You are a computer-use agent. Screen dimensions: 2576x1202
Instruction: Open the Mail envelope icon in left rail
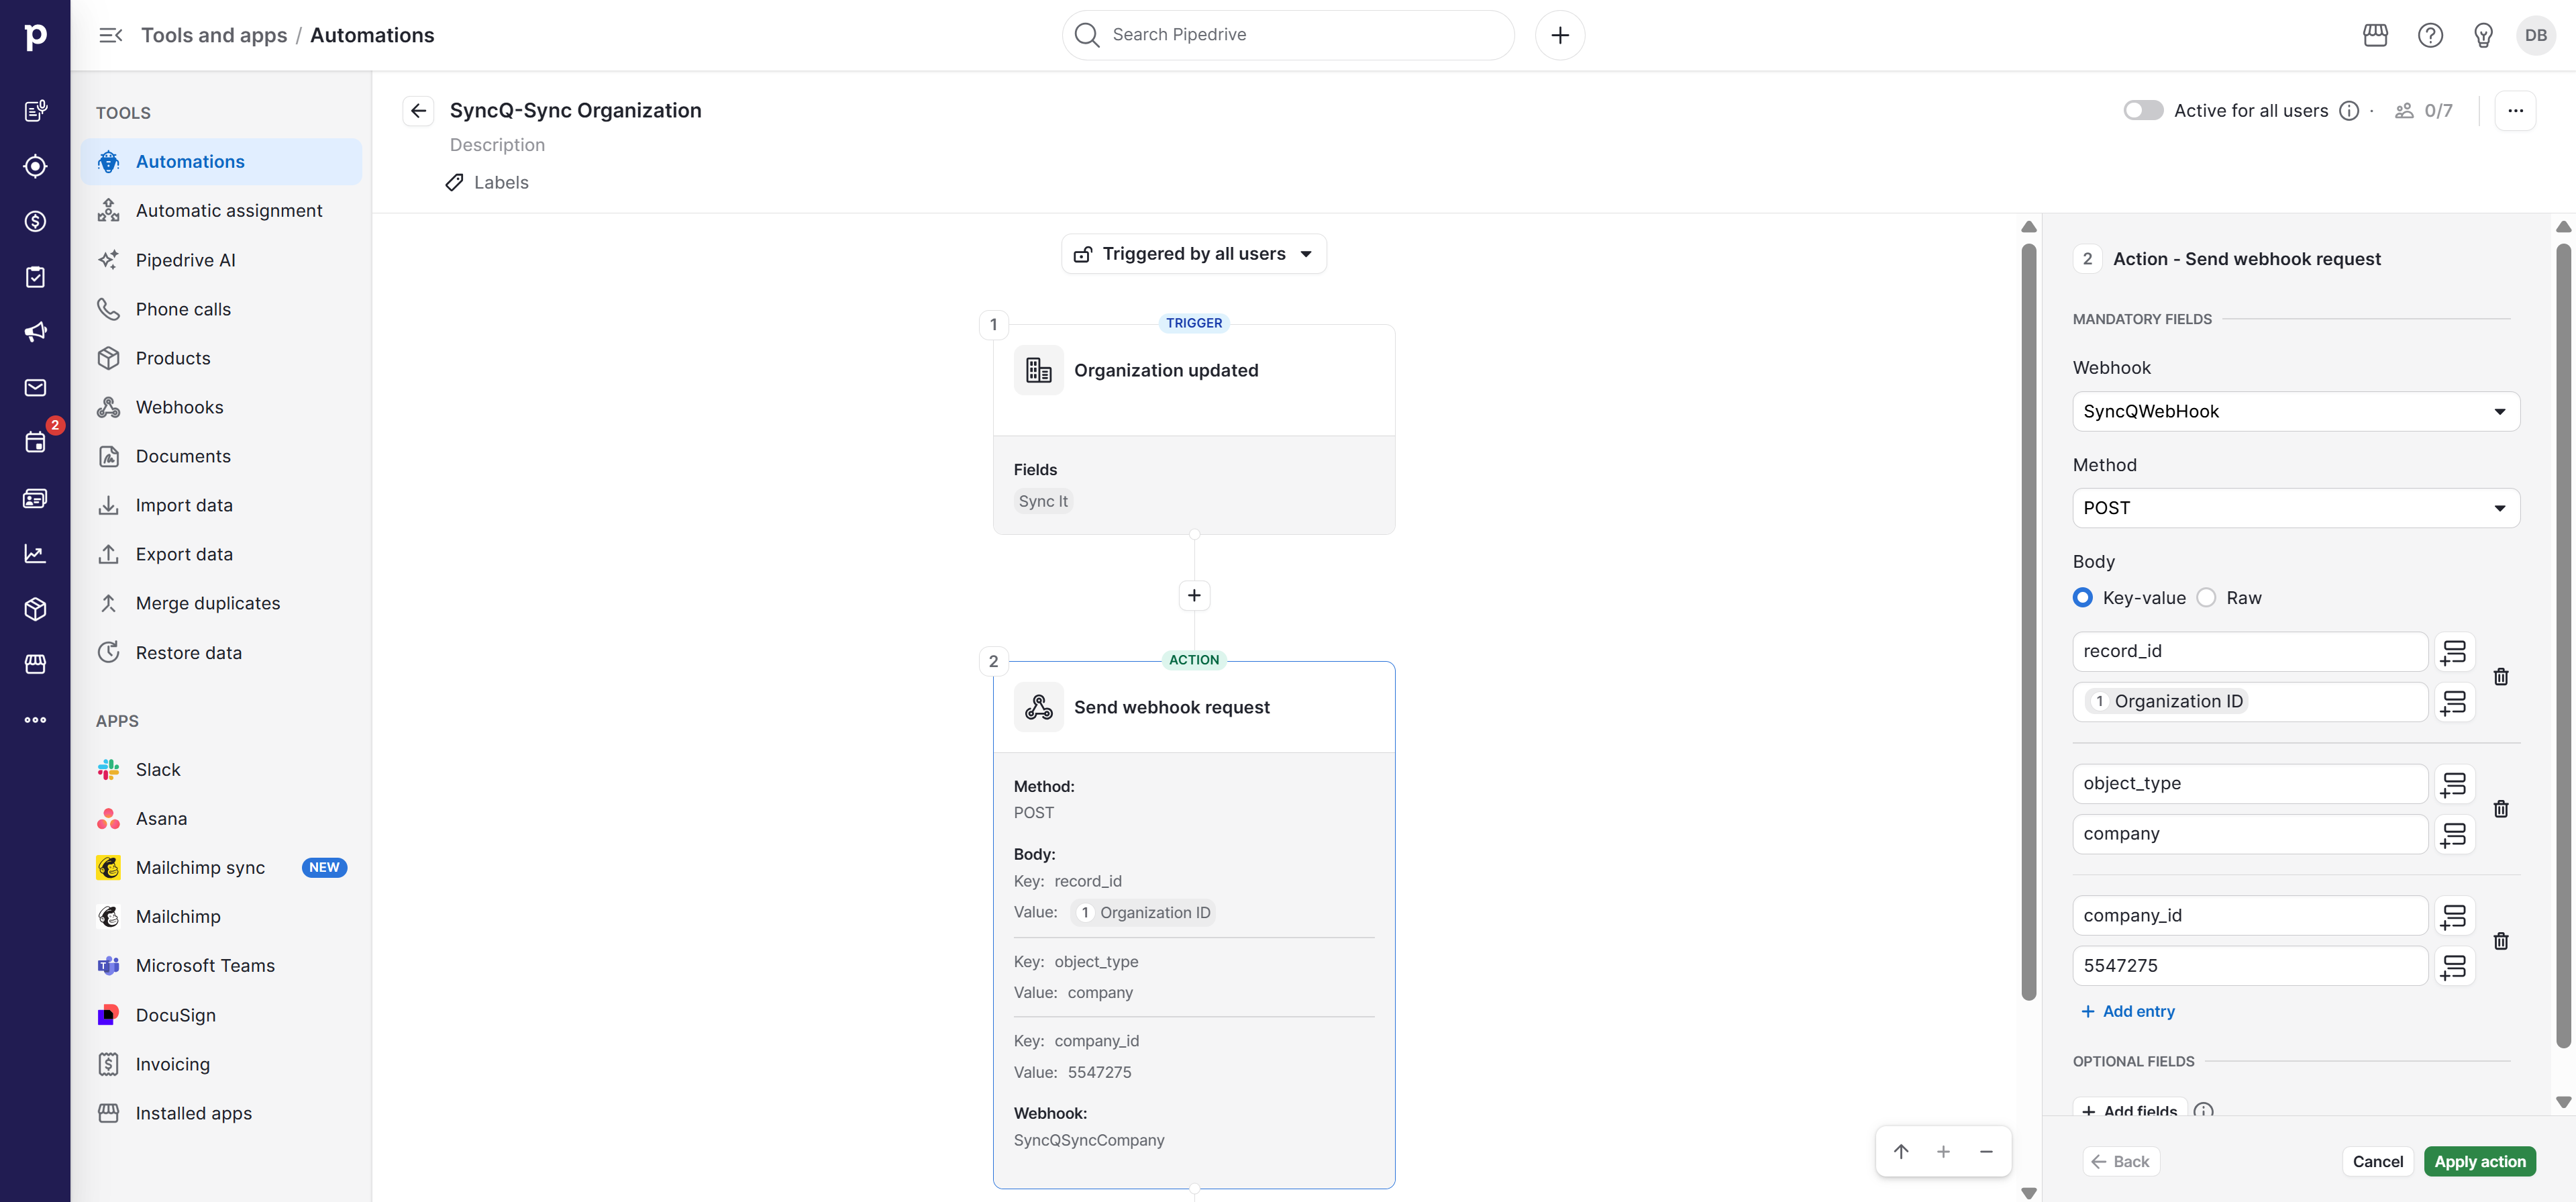(35, 388)
